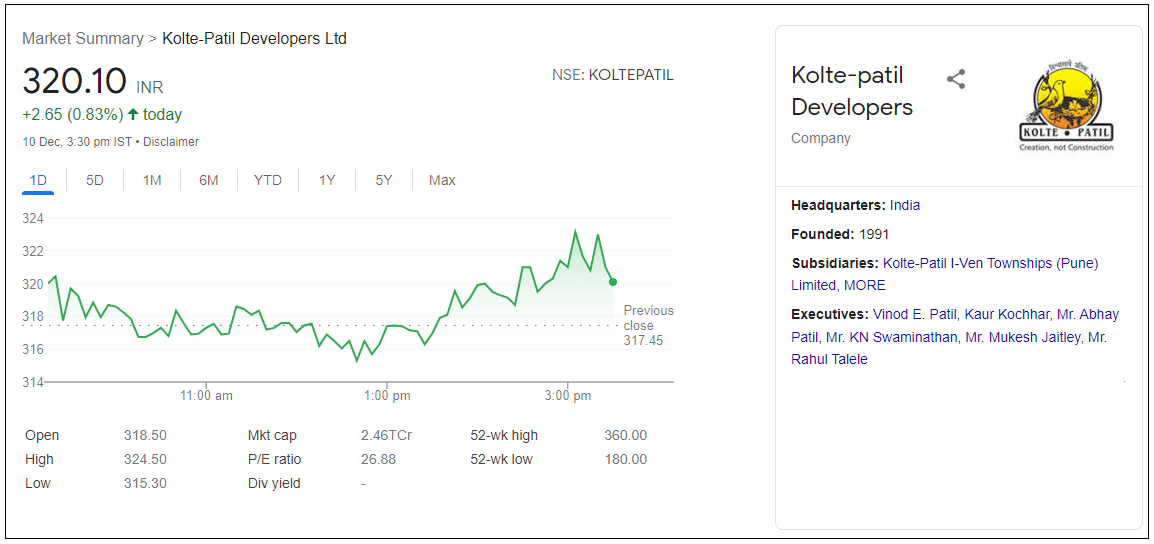
Task: Open the Market Summary breadcrumb link
Action: (83, 38)
